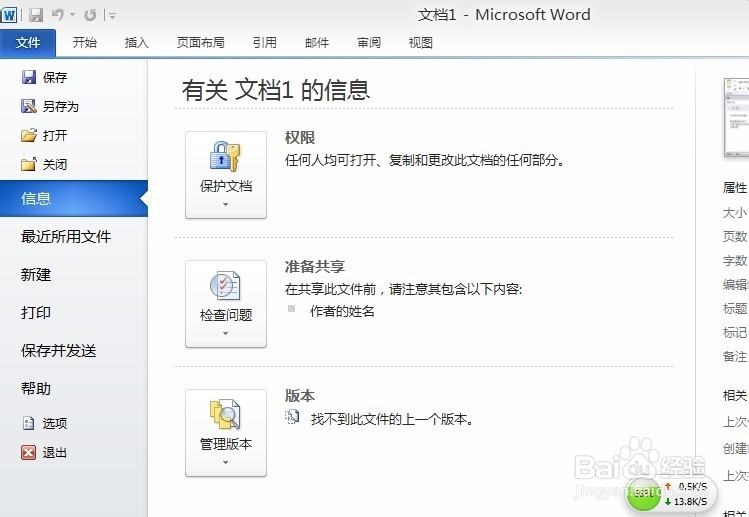
Task: Open 帮助 in the backstage menu
Action: 36,388
